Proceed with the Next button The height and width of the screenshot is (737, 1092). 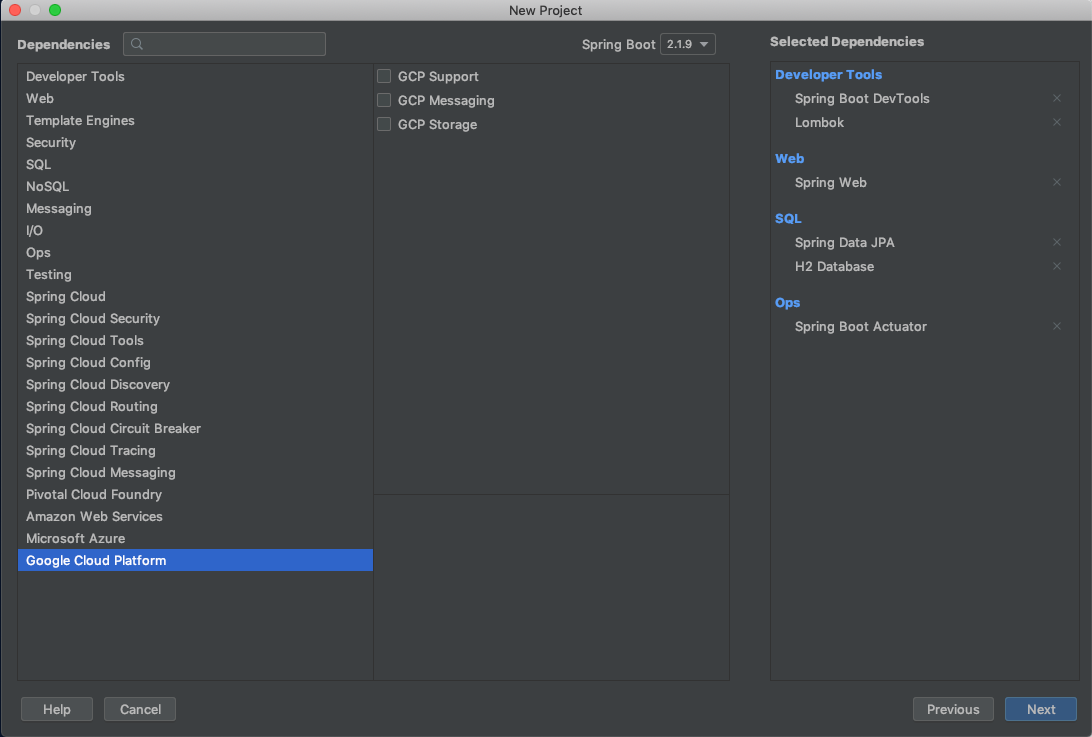point(1040,709)
